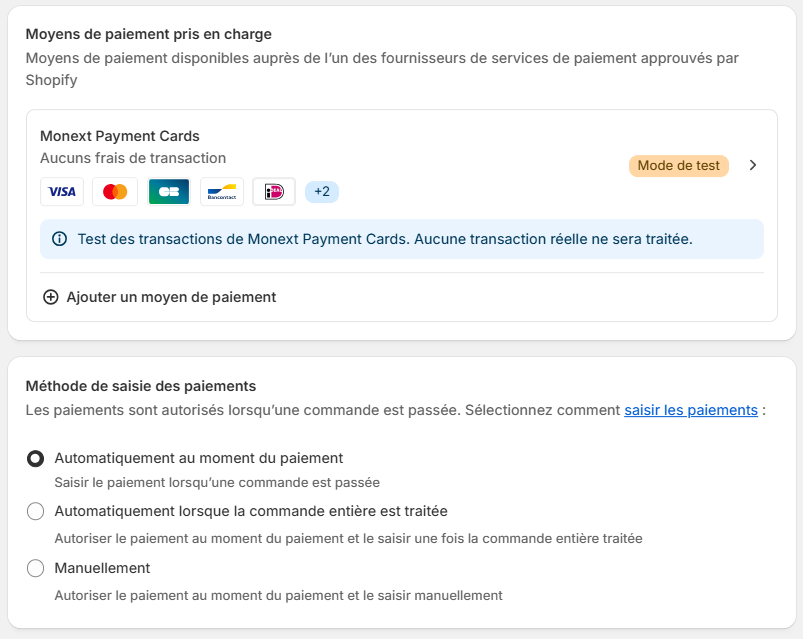Click the Méthode de saisie des paiements heading

pos(141,386)
